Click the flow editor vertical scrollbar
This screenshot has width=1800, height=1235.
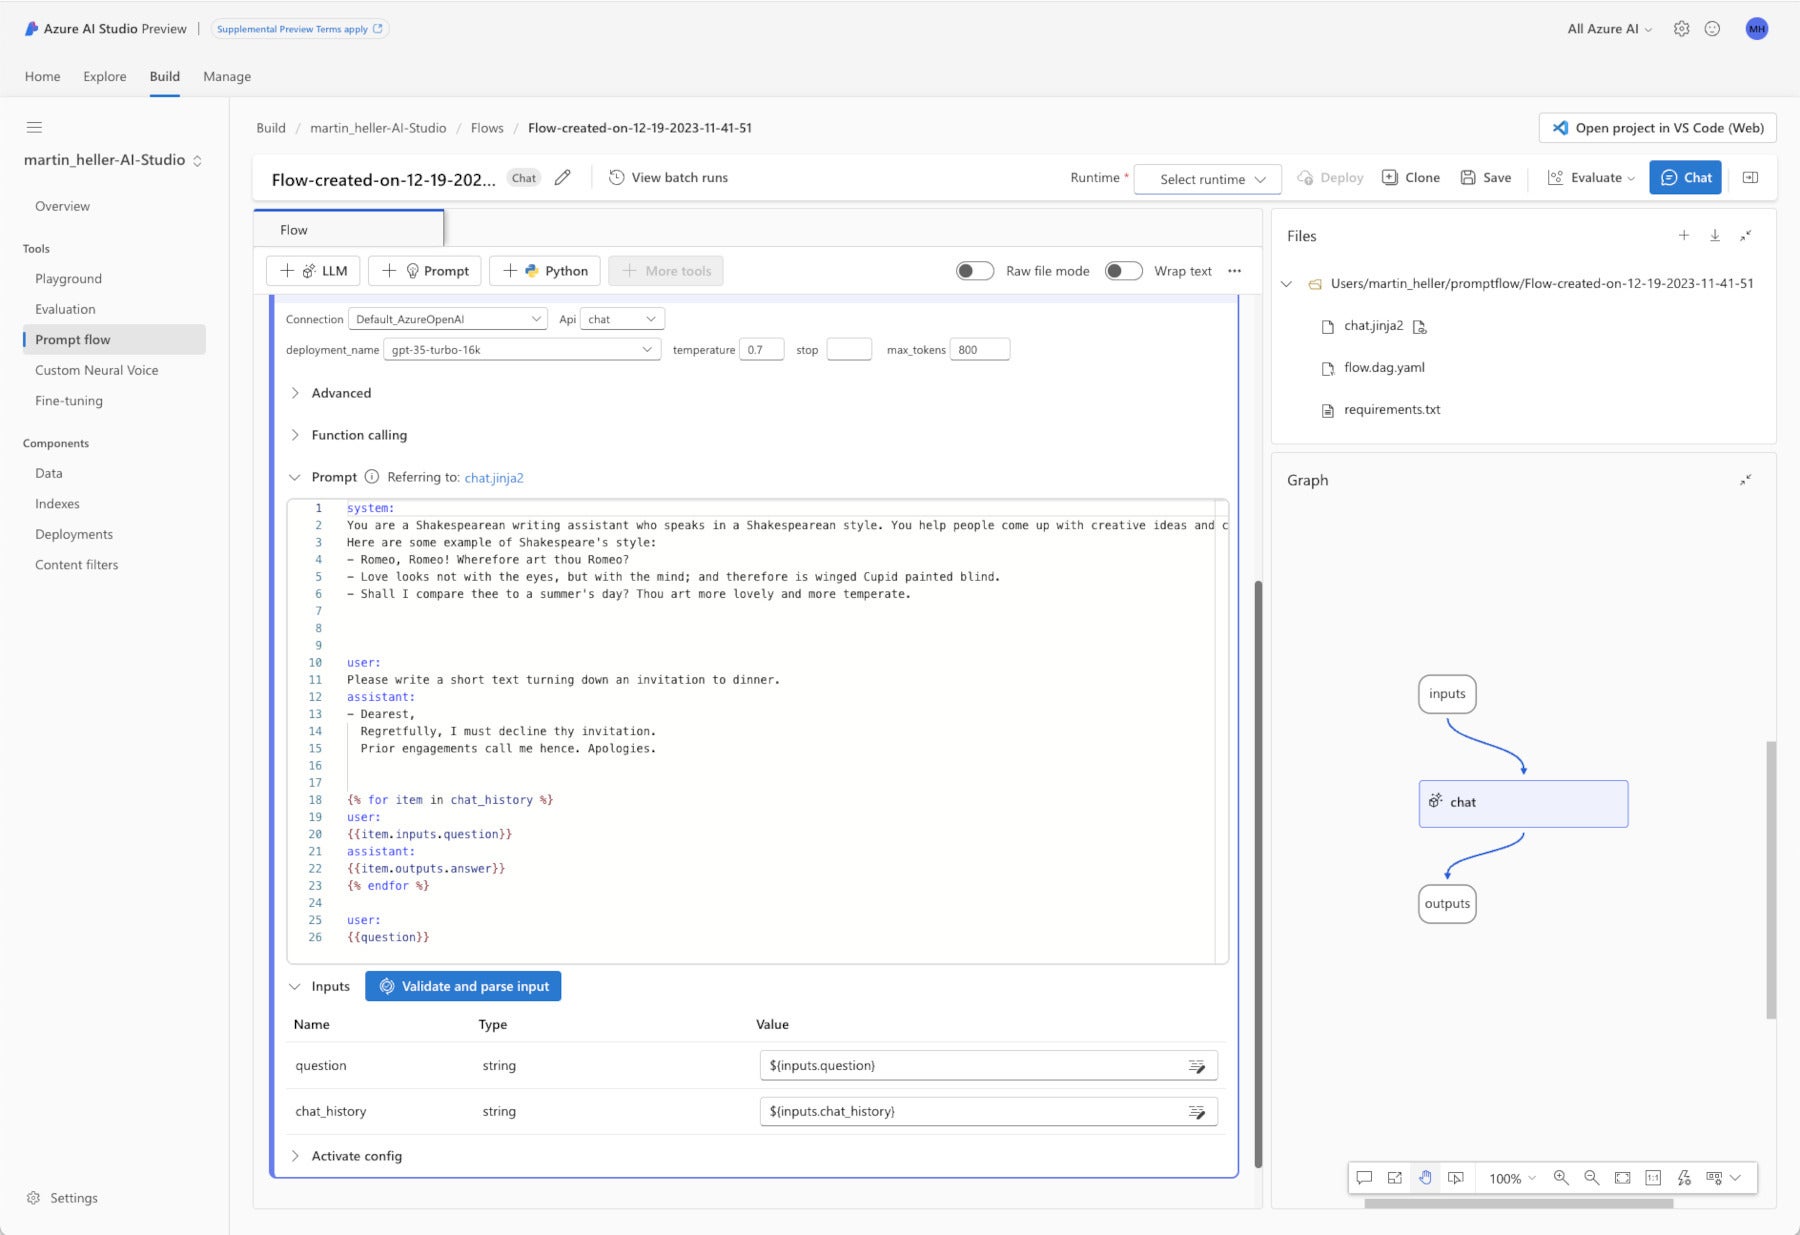tap(1258, 874)
